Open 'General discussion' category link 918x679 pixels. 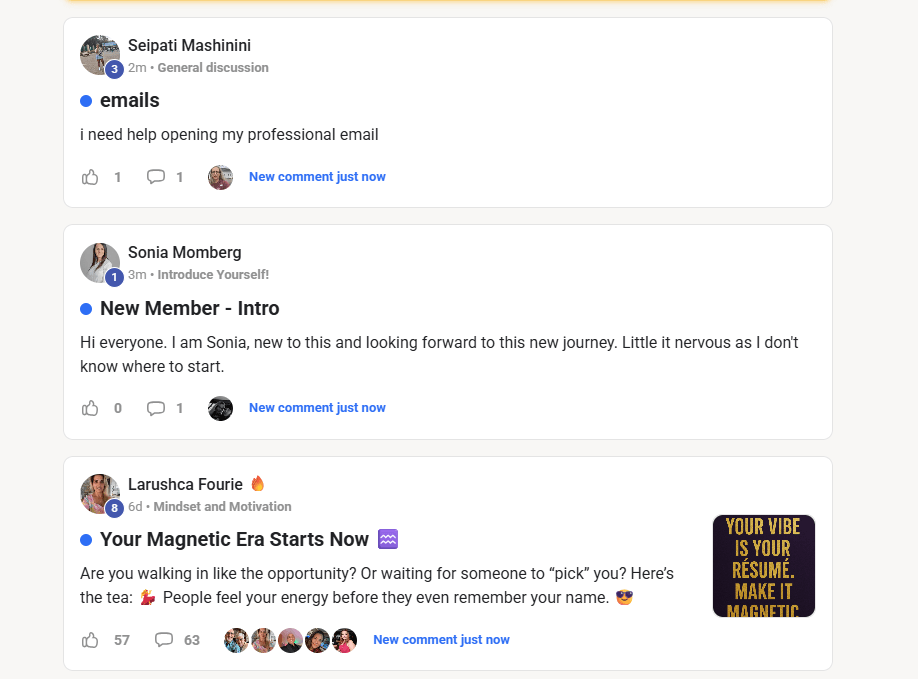213,68
